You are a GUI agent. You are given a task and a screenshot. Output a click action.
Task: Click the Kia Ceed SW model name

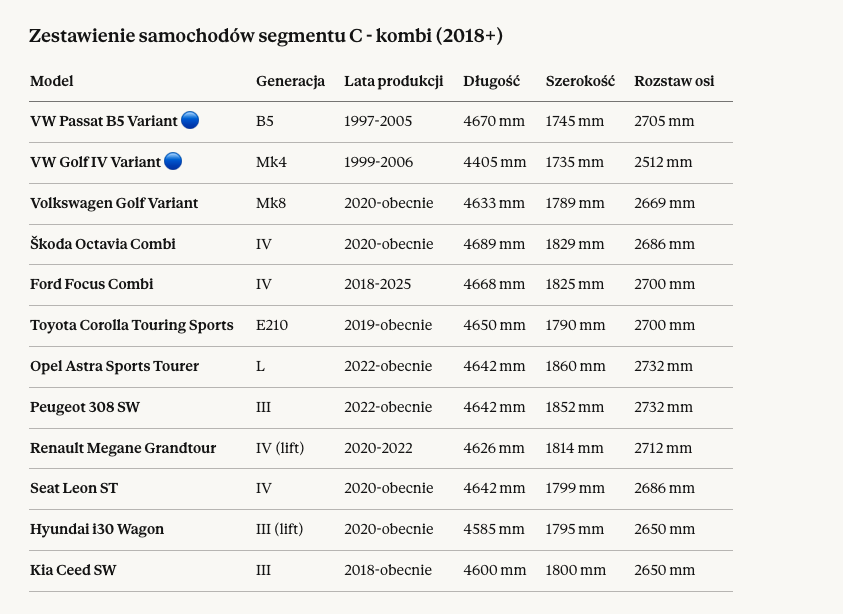[x=73, y=570]
